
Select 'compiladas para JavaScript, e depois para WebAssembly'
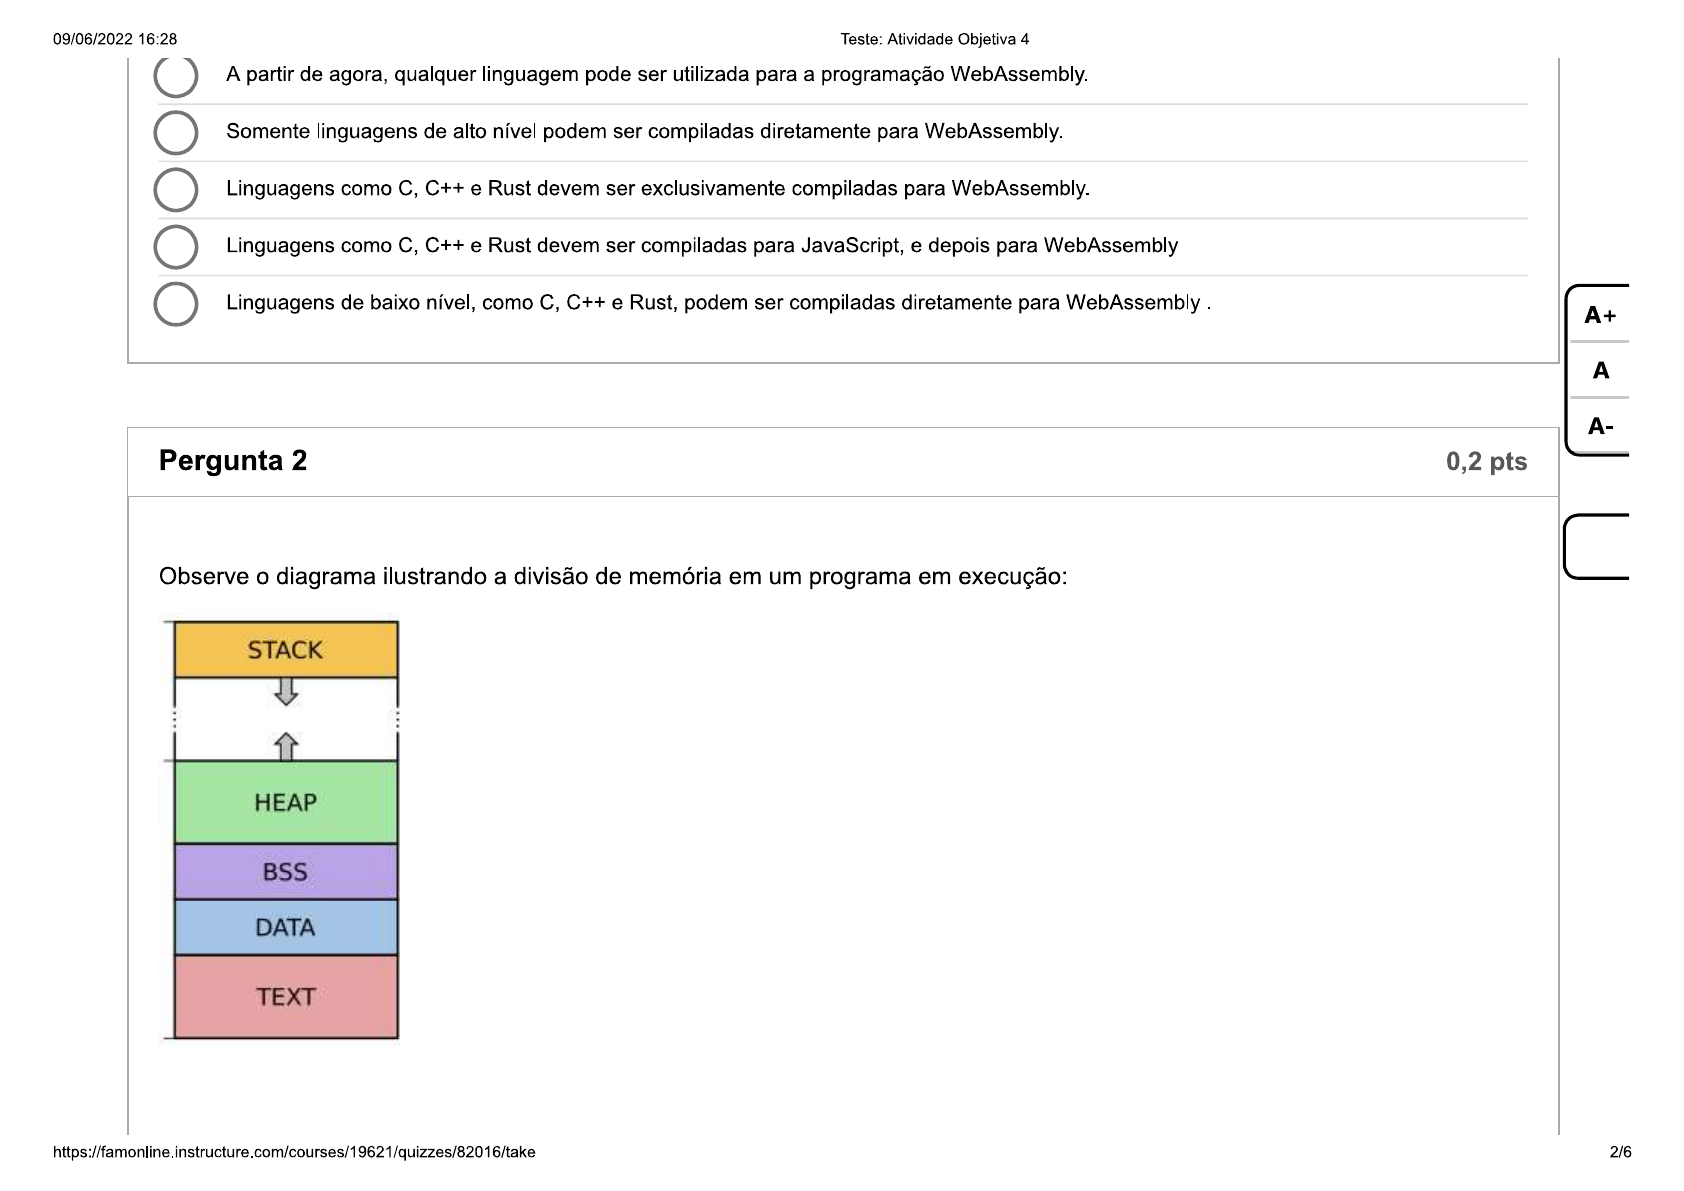(x=178, y=244)
